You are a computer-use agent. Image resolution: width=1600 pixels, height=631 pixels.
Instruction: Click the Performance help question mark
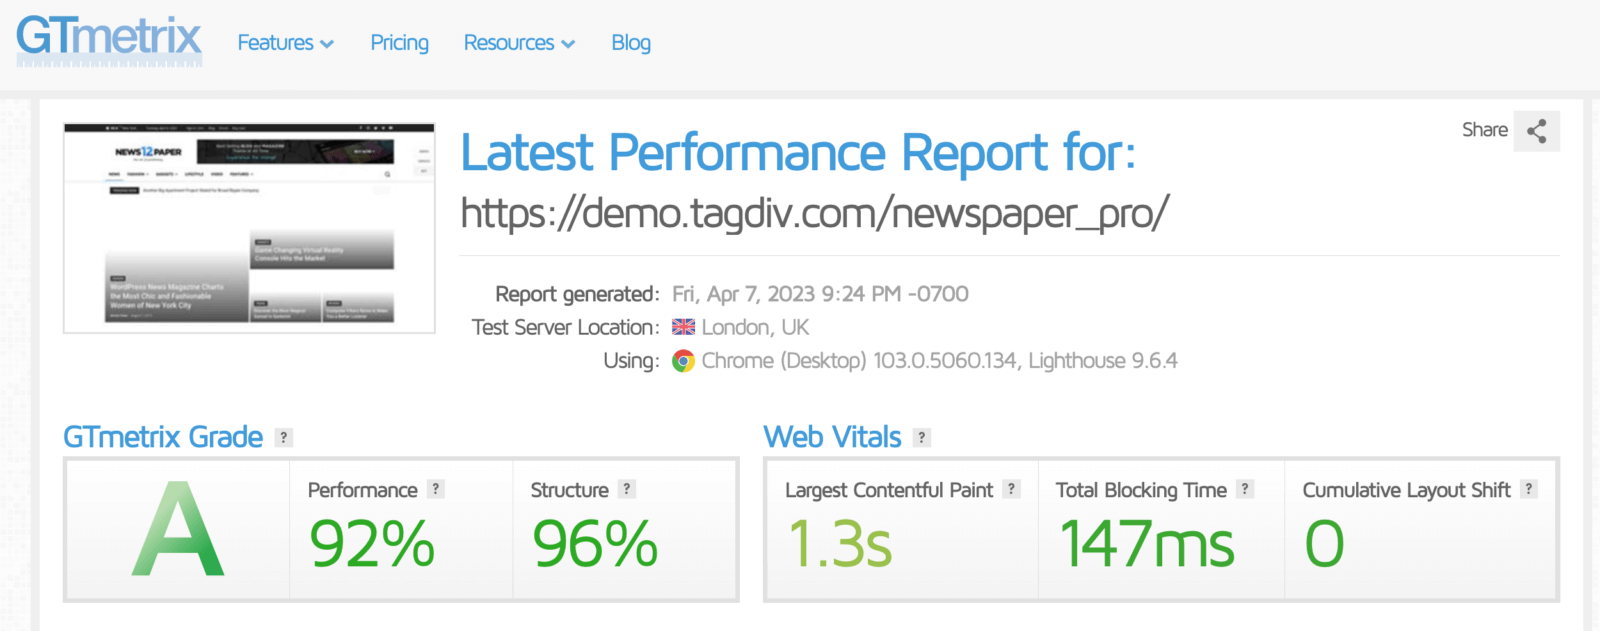[x=435, y=489]
